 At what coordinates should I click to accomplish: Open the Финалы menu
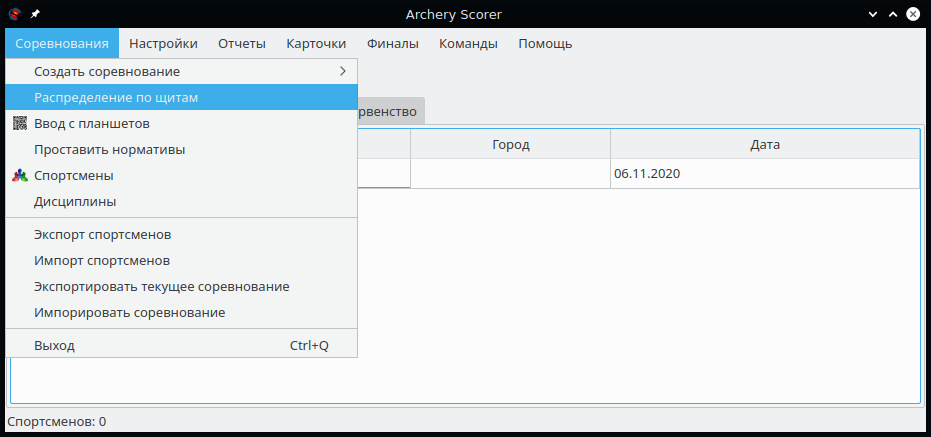click(392, 43)
